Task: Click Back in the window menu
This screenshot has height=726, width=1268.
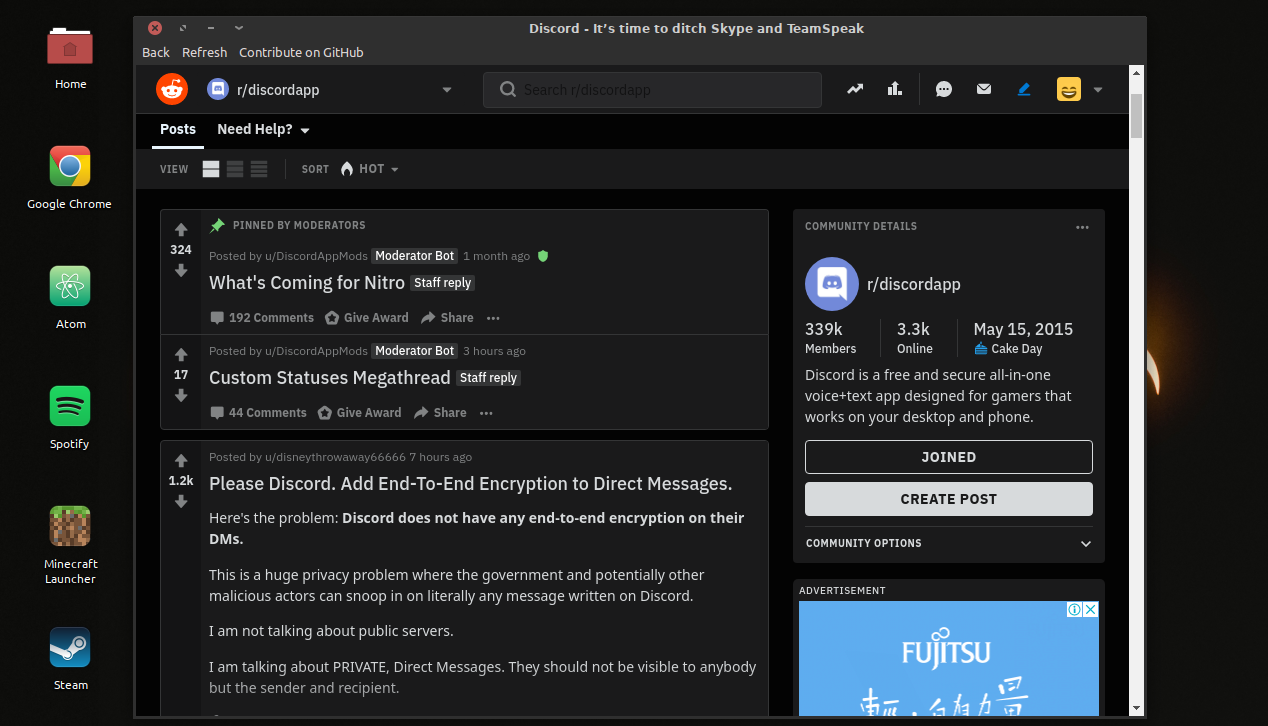Action: click(x=156, y=52)
